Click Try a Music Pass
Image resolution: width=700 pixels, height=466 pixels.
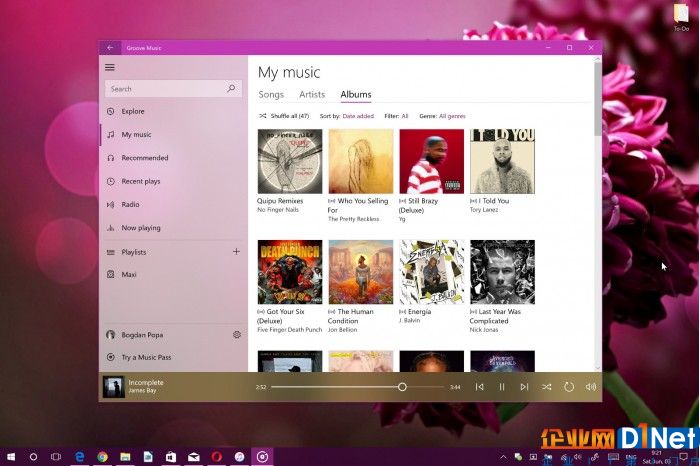click(173, 357)
